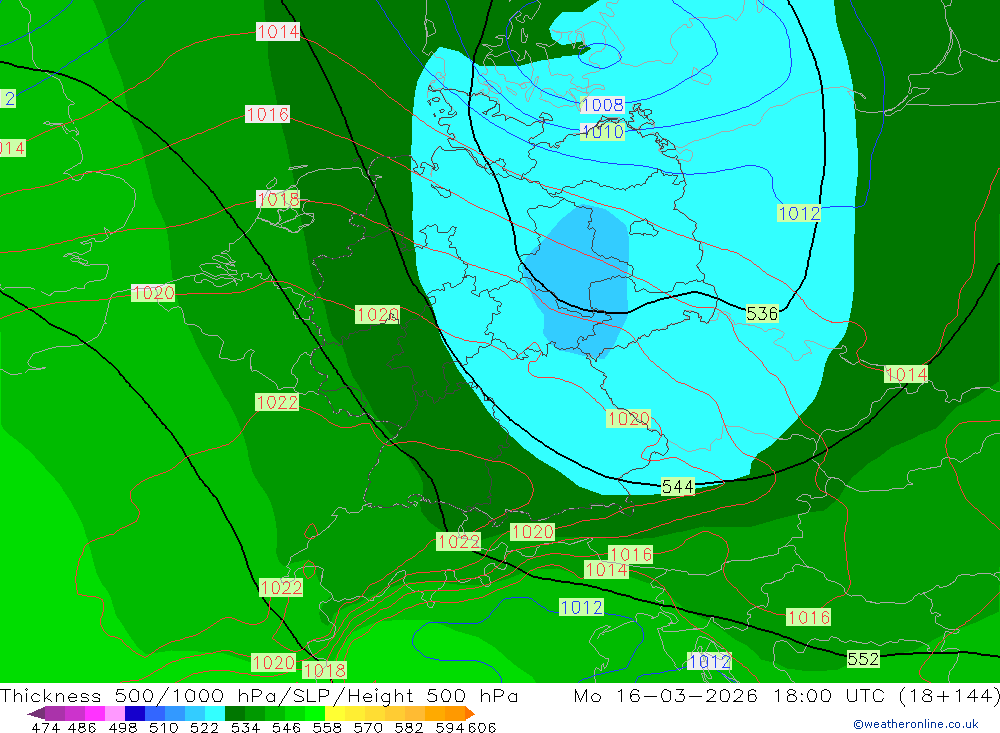This screenshot has height=733, width=1000.
Task: Click the 1010 isobar label
Action: [602, 131]
